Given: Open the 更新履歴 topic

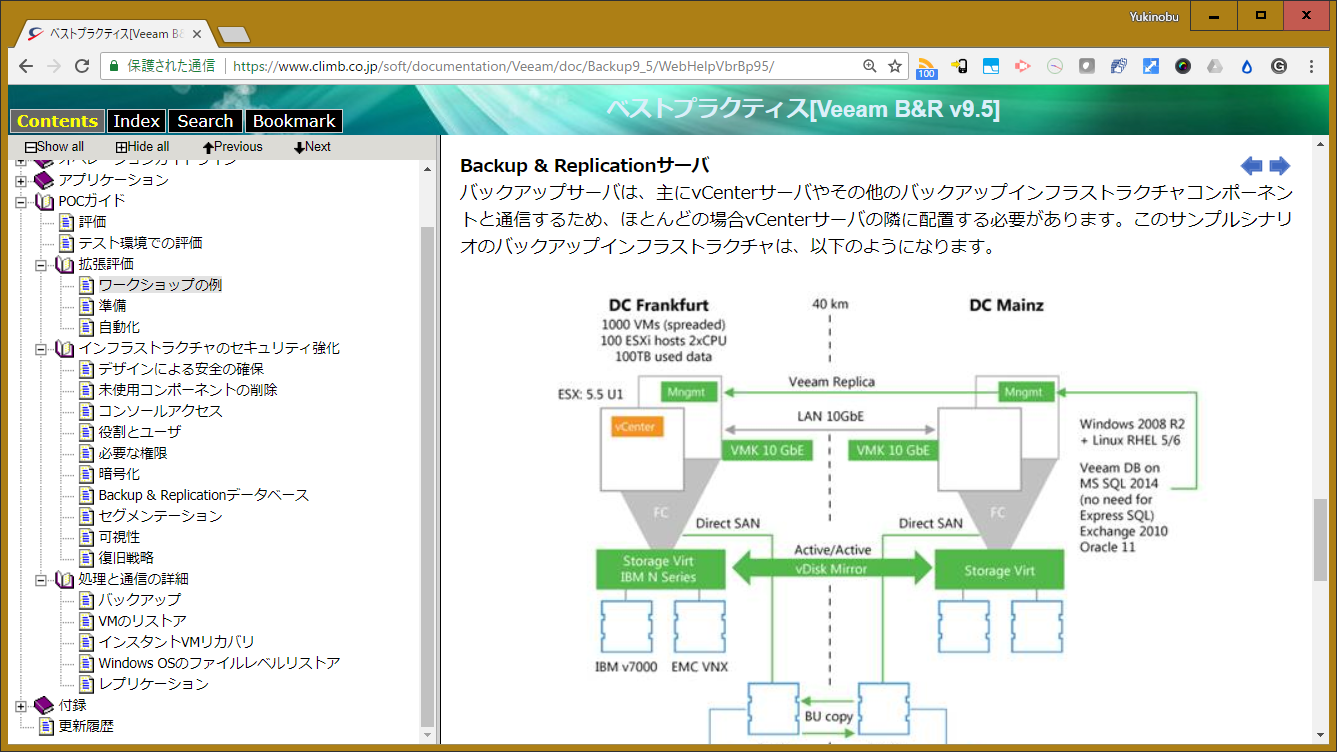Looking at the screenshot, I should [x=86, y=726].
